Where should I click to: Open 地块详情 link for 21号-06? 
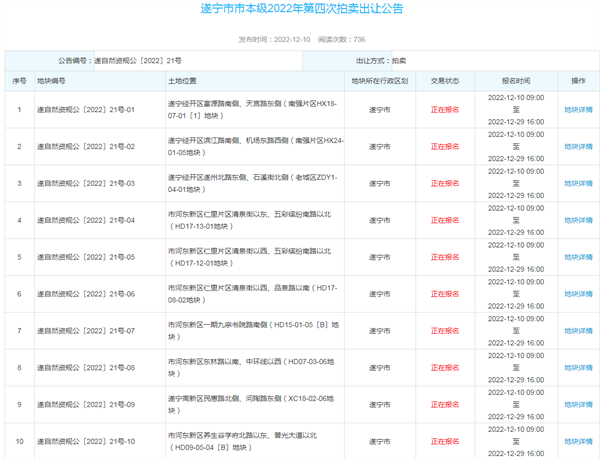[578, 294]
